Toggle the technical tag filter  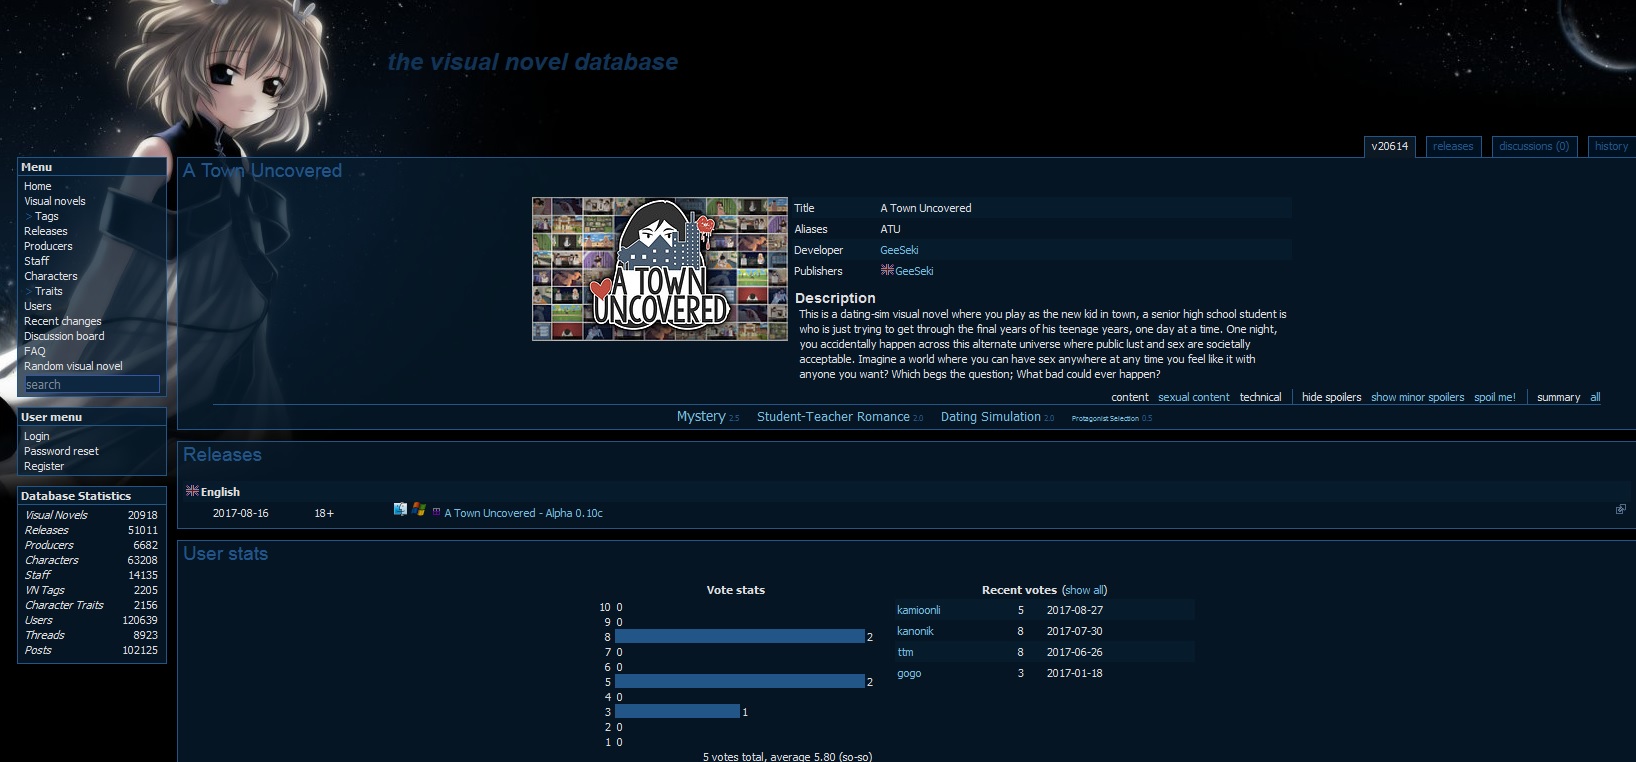pyautogui.click(x=1260, y=397)
